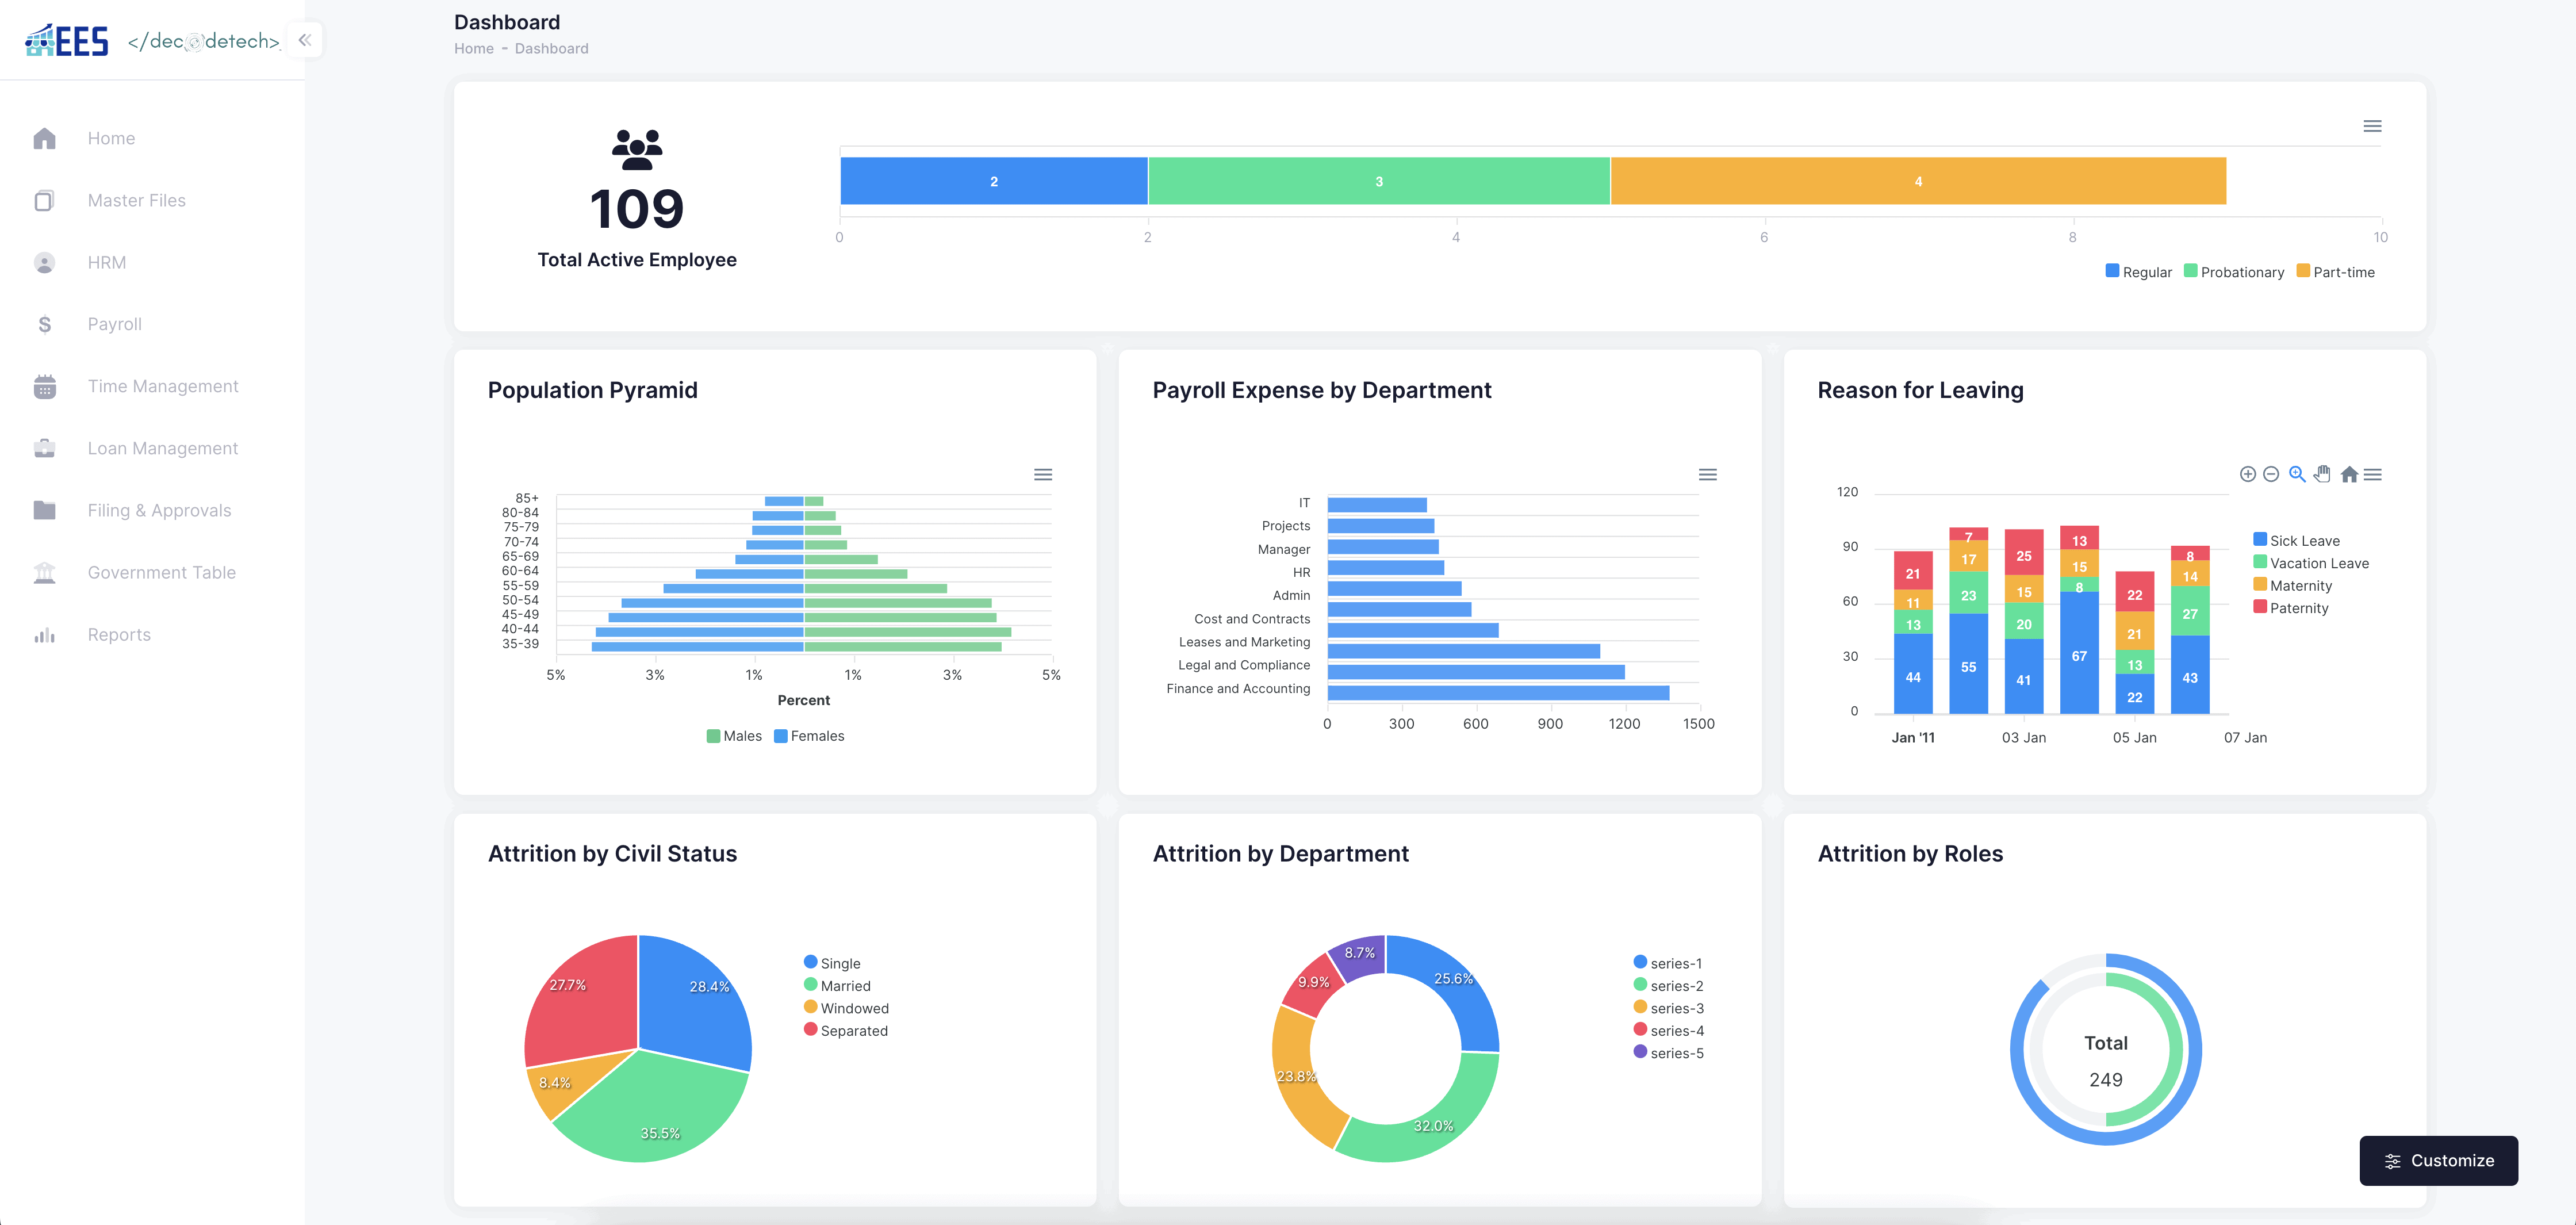Viewport: 2576px width, 1225px height.
Task: Click the zoom-in icon on Reason for Leaving chart
Action: 2296,474
